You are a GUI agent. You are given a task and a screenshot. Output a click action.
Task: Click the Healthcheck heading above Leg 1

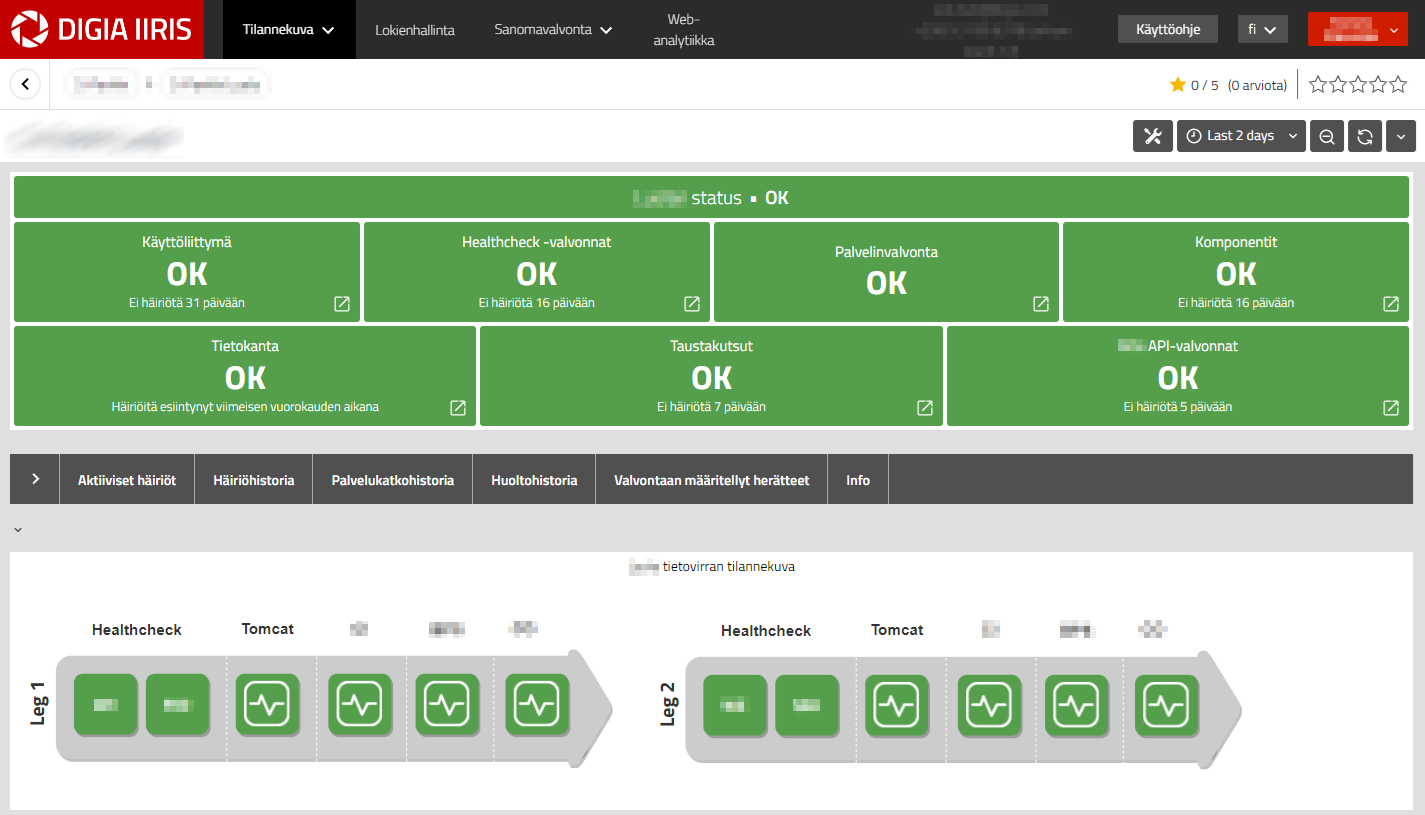point(137,630)
